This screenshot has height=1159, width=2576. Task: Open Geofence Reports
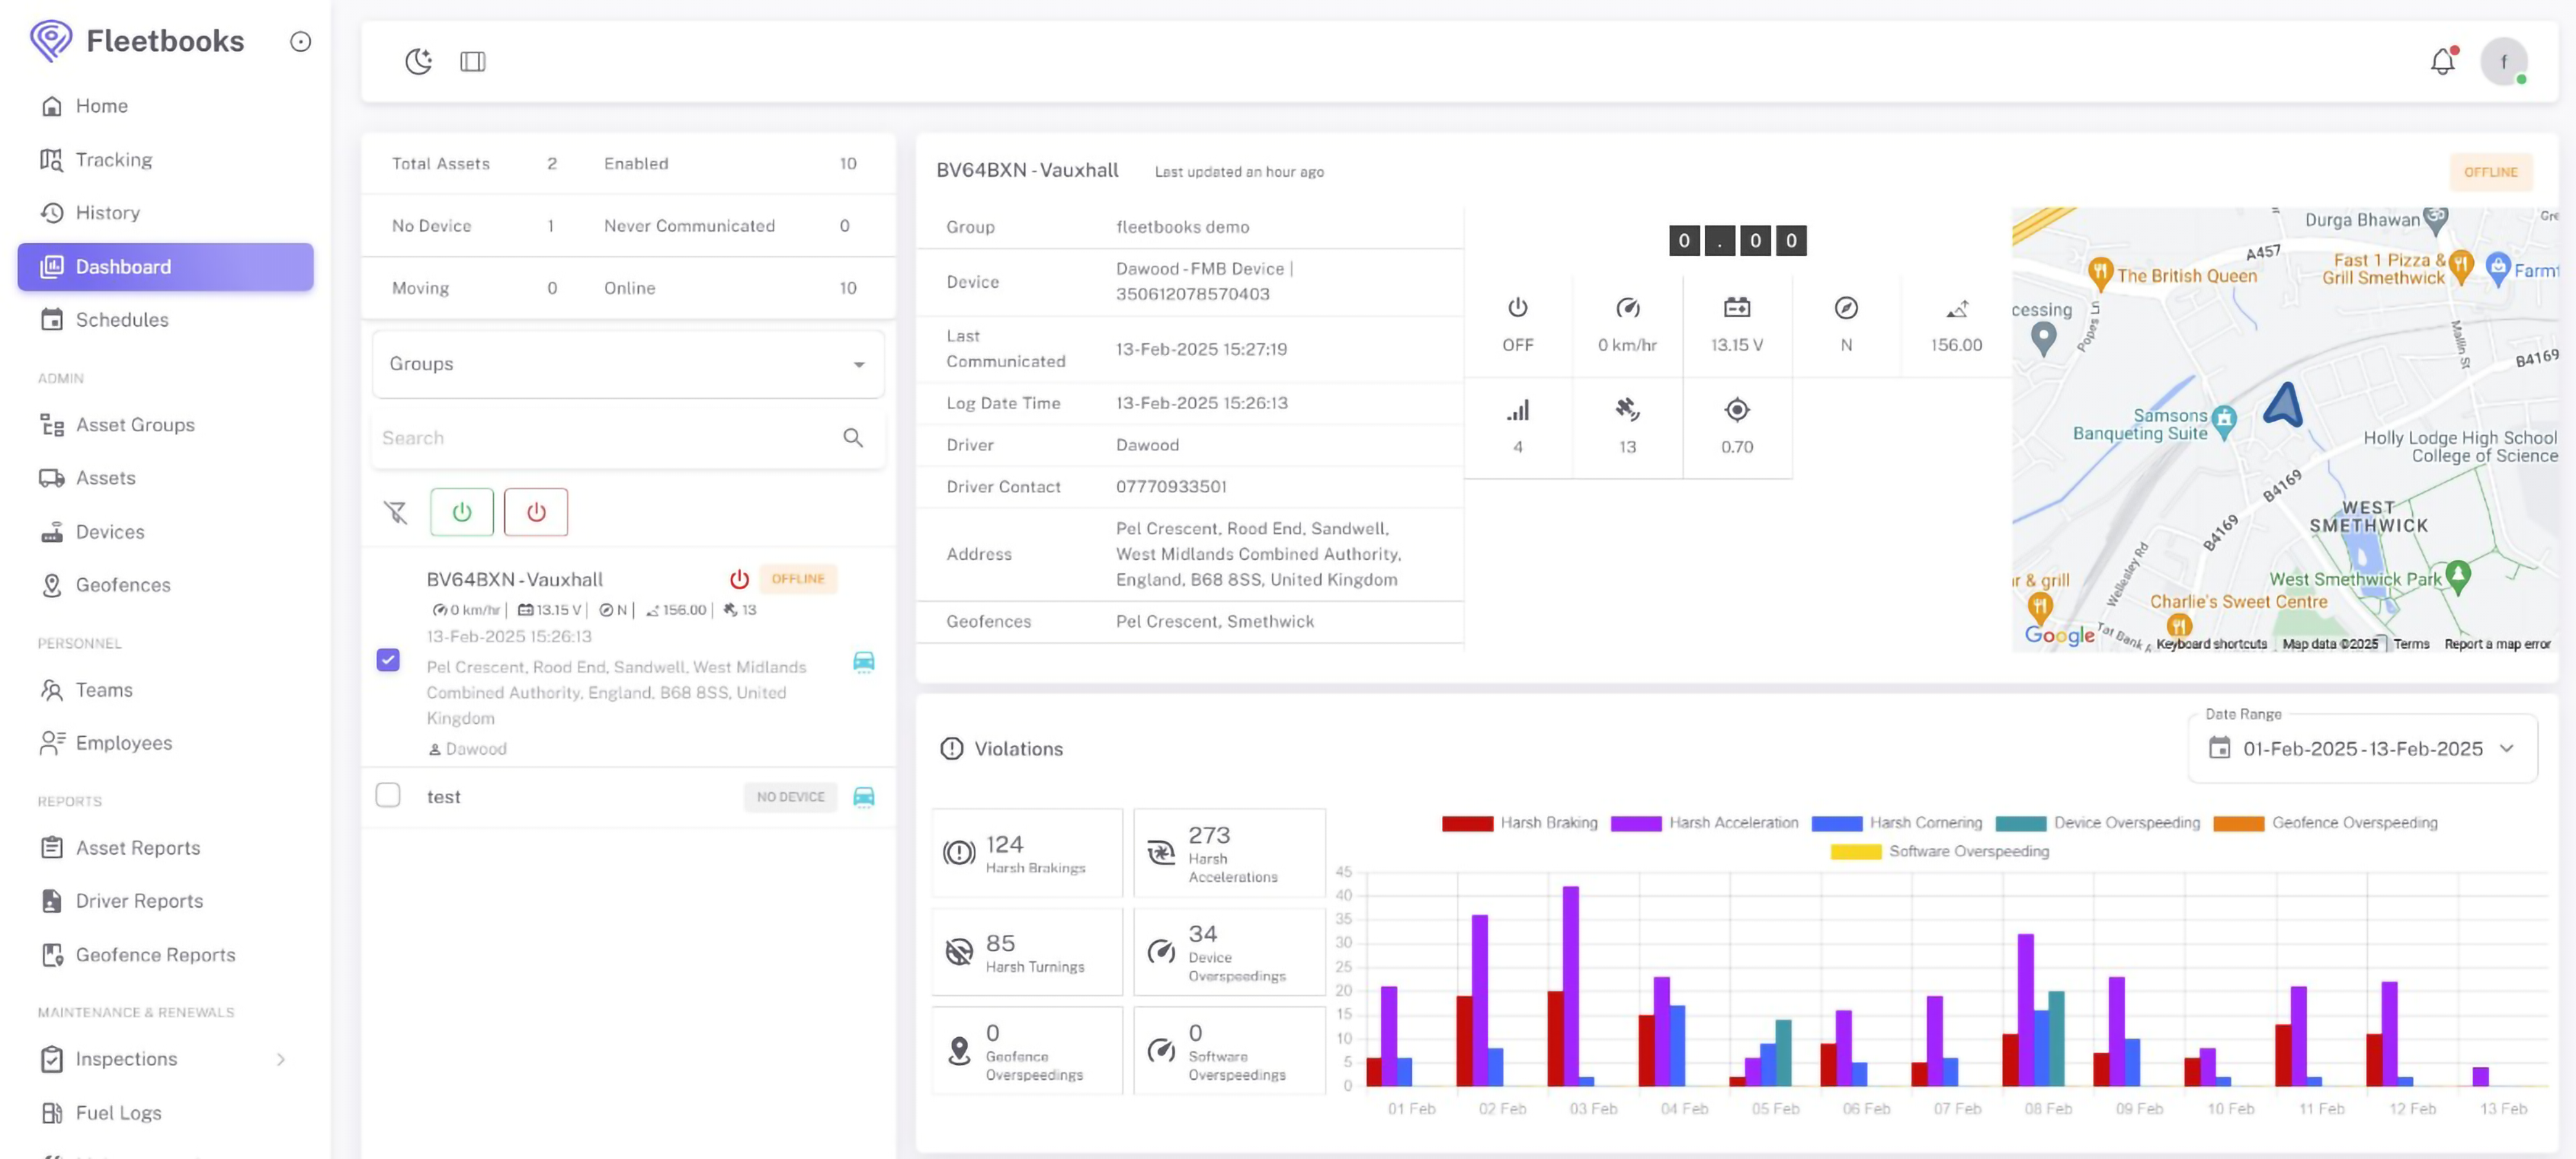coord(155,955)
